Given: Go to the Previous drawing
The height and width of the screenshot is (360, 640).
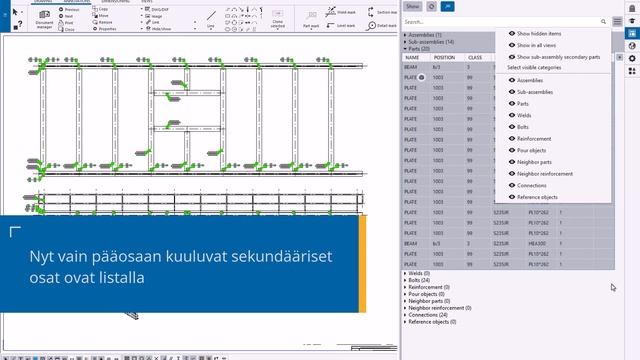Looking at the screenshot, I should click(69, 9).
